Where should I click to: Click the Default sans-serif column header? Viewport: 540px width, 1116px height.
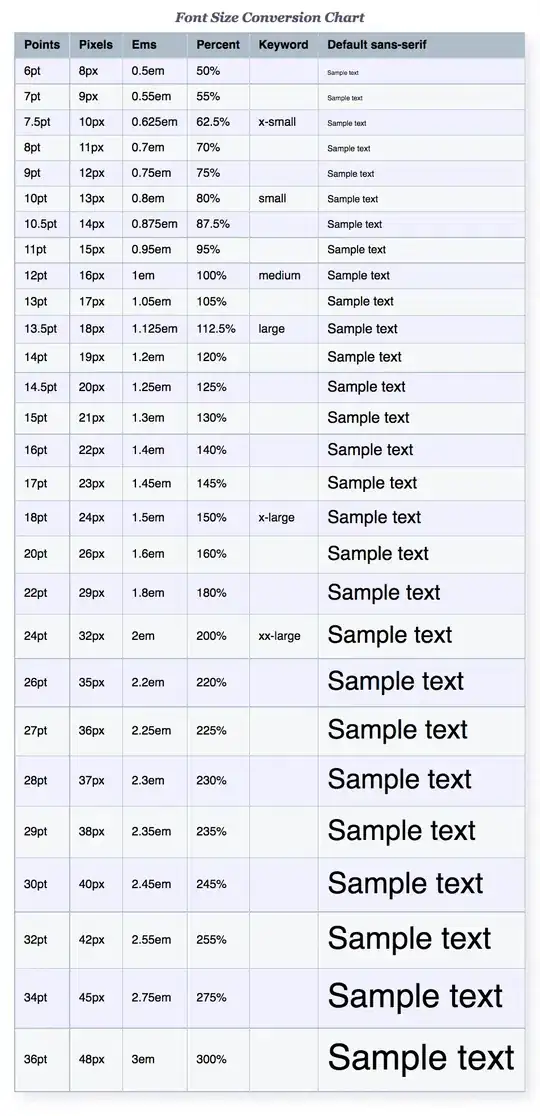point(421,45)
